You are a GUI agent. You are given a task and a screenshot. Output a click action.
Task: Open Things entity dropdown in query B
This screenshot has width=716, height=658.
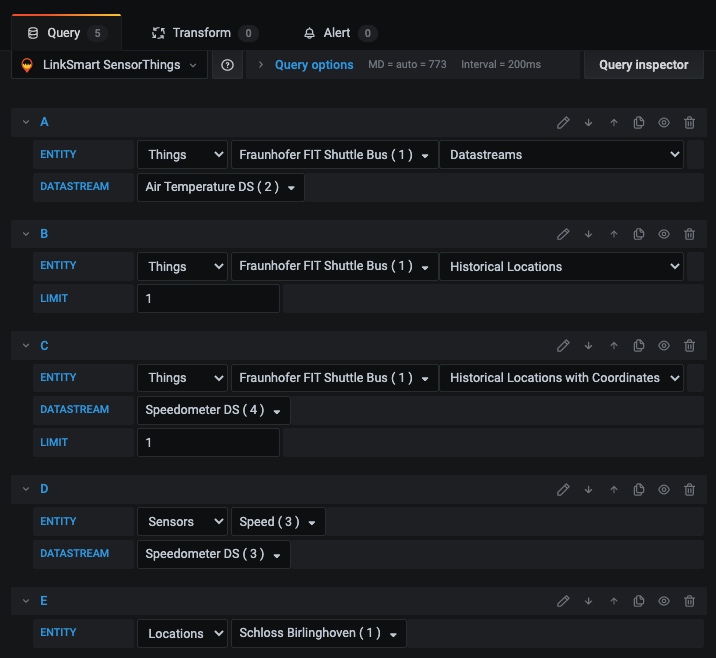click(182, 266)
